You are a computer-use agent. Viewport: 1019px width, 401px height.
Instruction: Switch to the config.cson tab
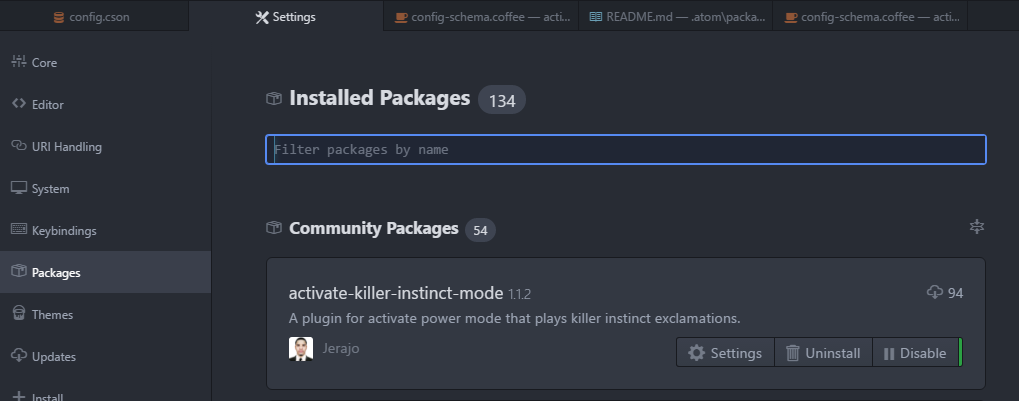(x=94, y=16)
